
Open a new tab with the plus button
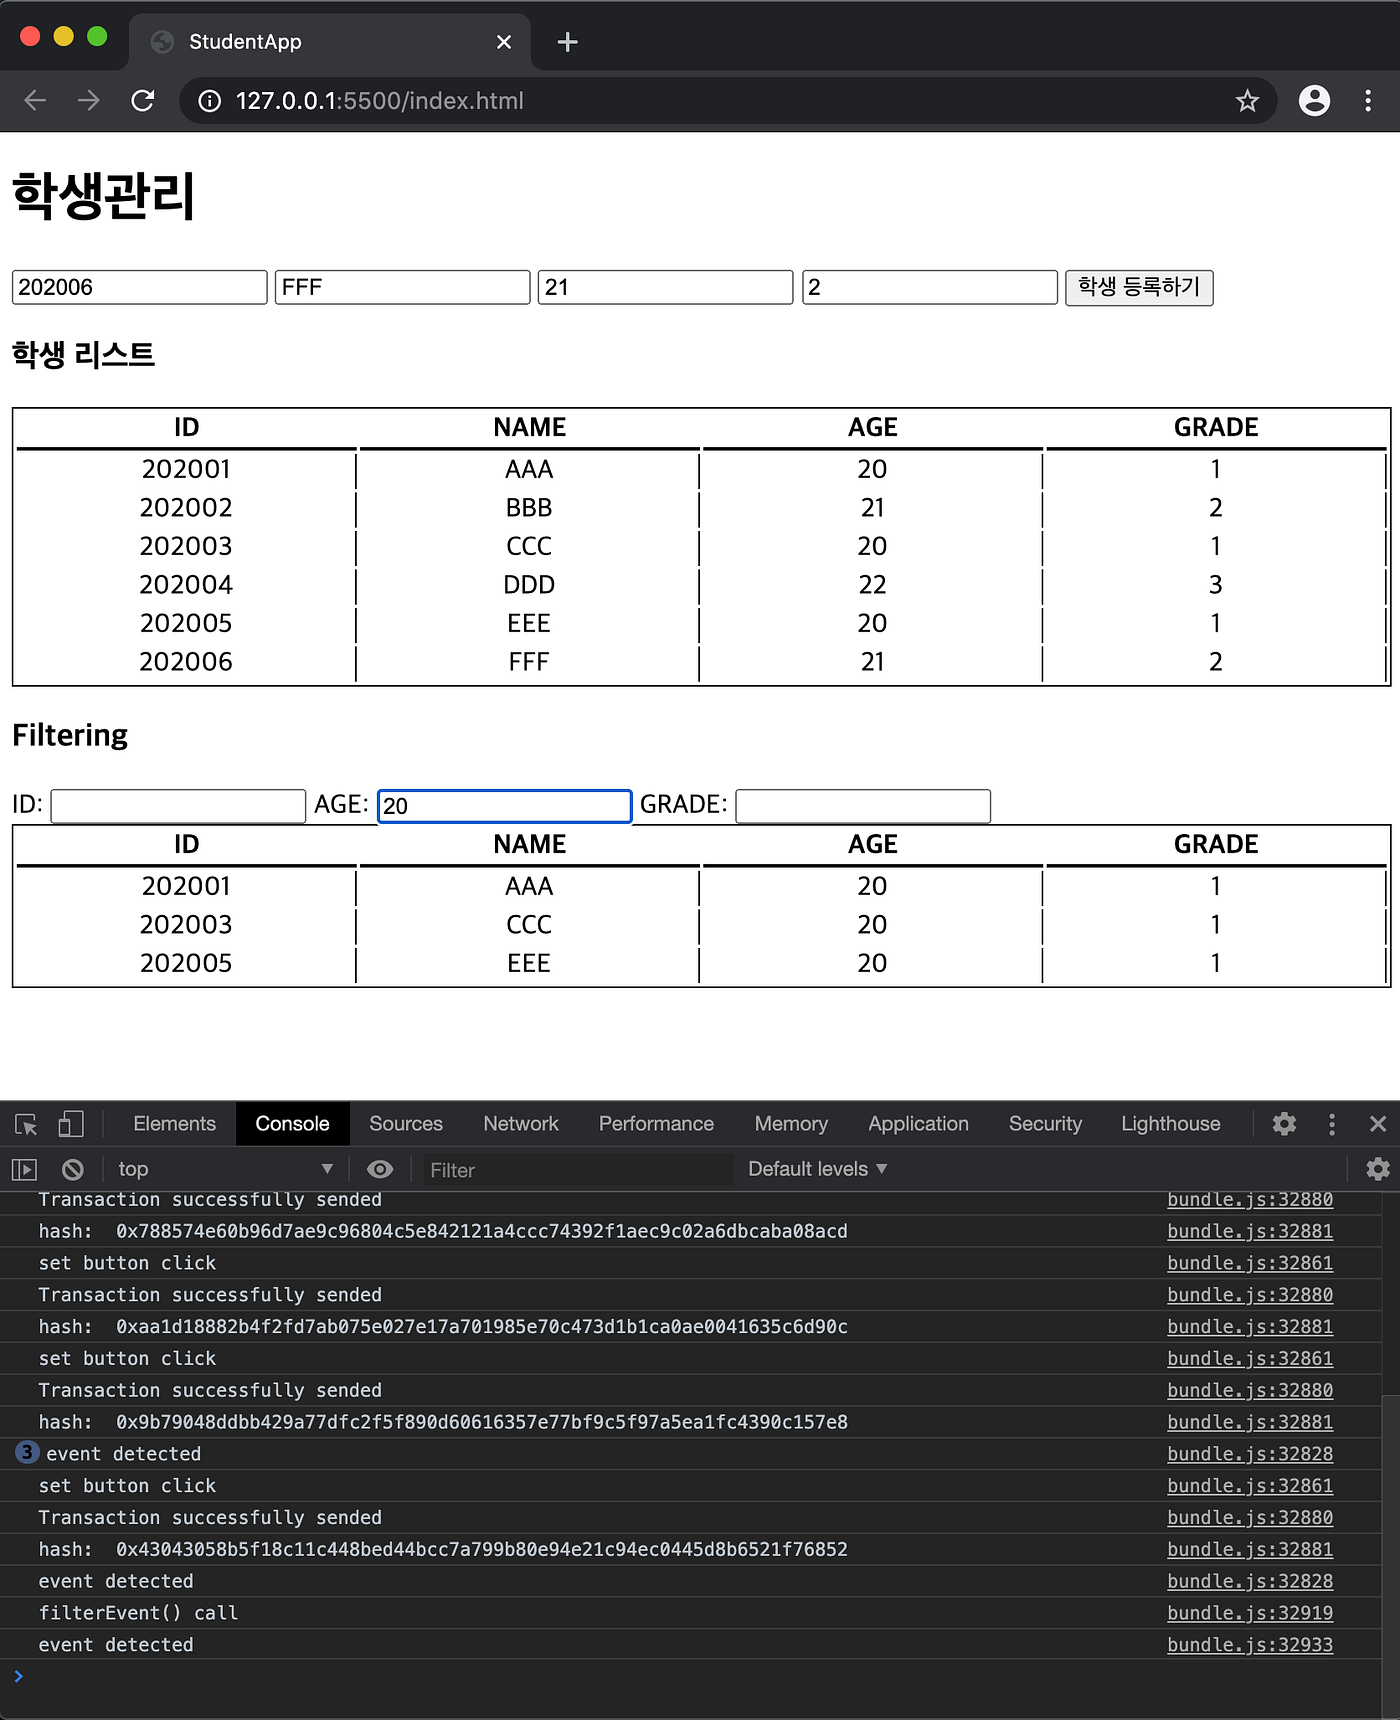pos(567,42)
